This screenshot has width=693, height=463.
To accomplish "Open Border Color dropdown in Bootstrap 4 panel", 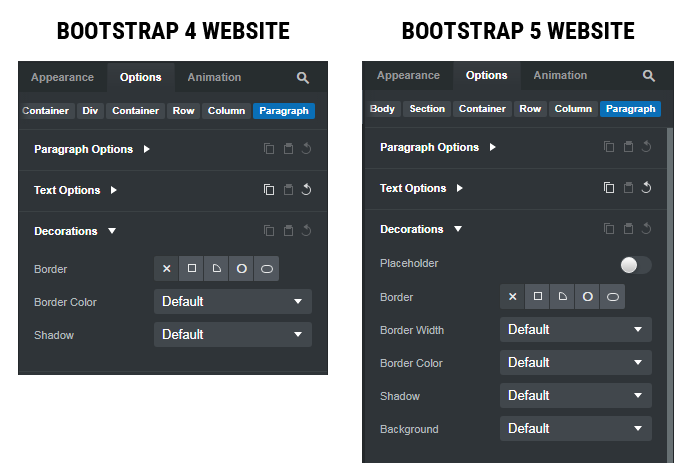I will [233, 302].
